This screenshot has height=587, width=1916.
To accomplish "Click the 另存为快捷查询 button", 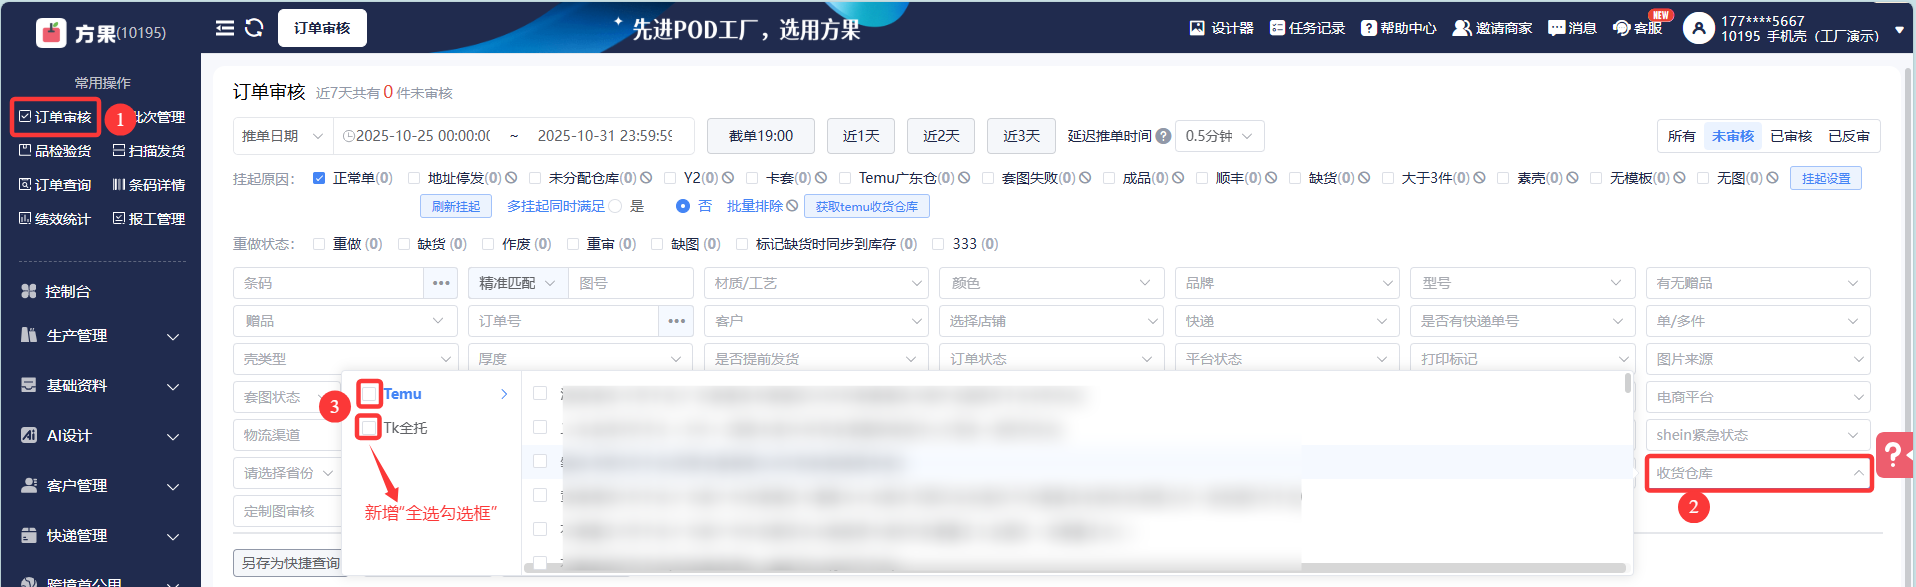I will [291, 563].
